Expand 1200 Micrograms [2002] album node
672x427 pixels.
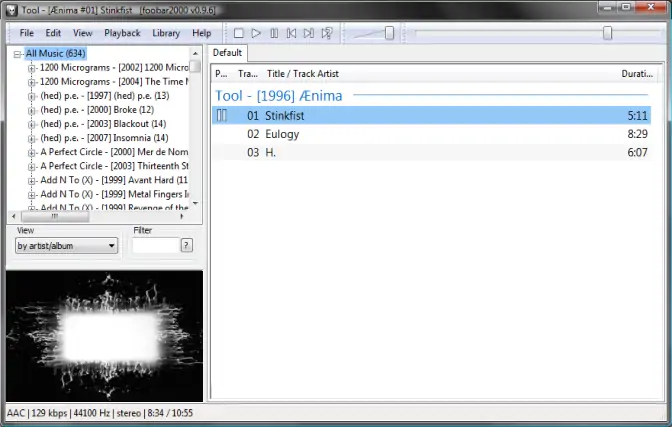(31, 68)
